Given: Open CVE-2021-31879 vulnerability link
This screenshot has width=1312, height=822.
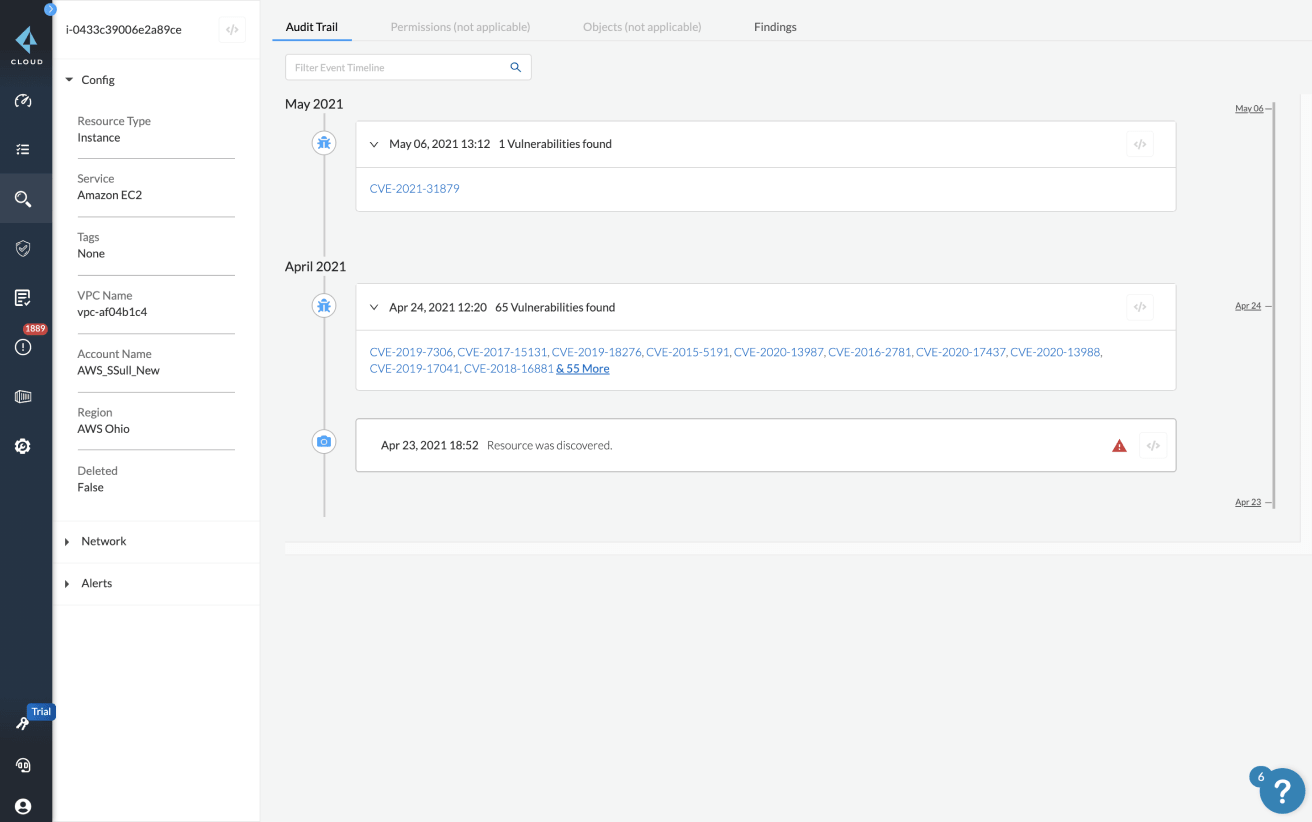Looking at the screenshot, I should click(x=414, y=188).
